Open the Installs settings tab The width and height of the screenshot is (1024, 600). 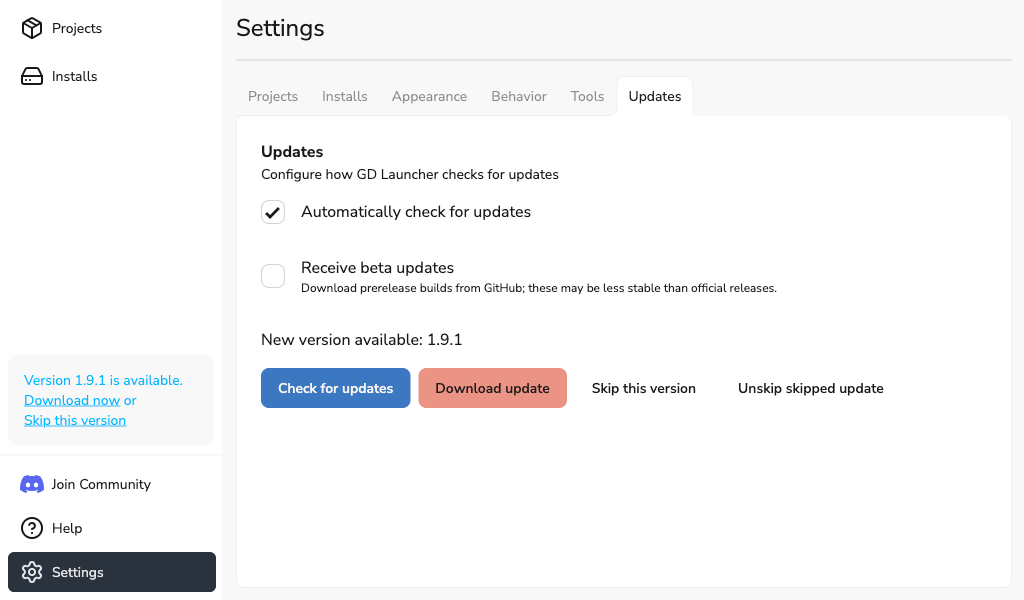(345, 96)
